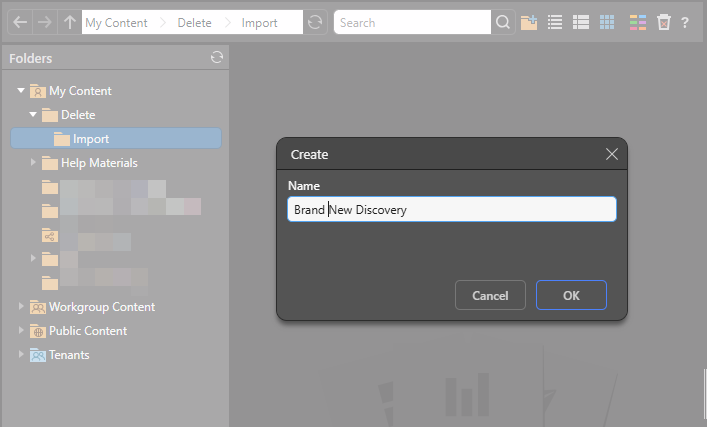
Task: Click the forward navigation arrow
Action: click(45, 22)
